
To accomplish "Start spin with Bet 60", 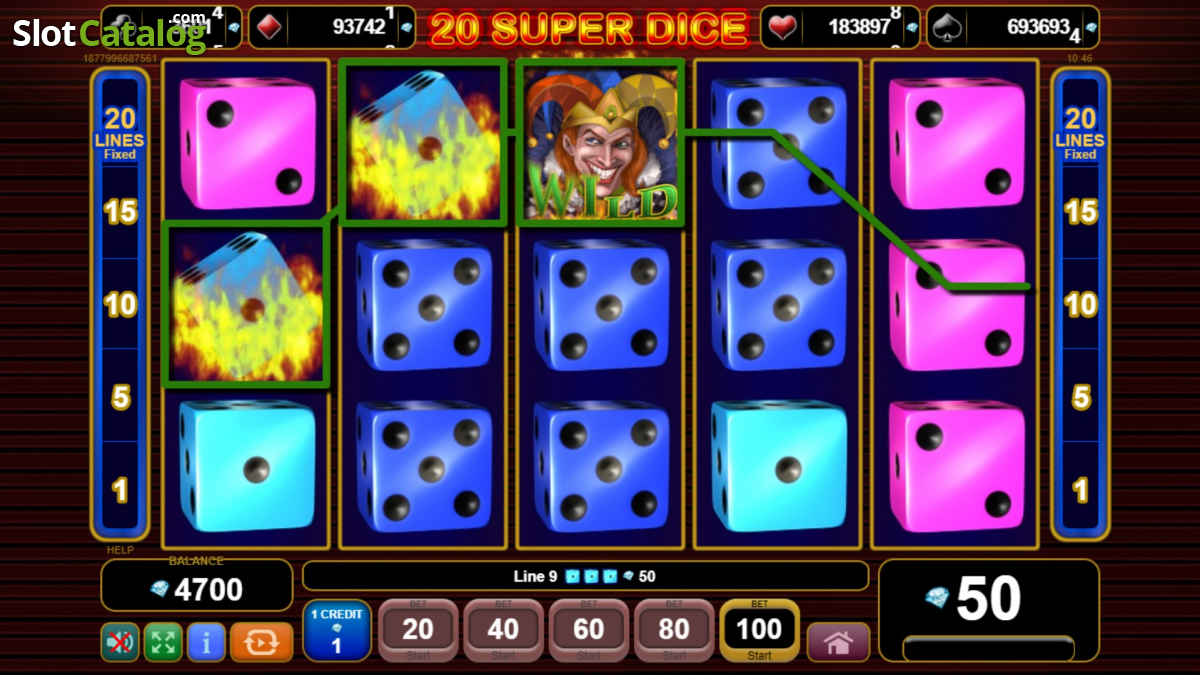I will 589,630.
